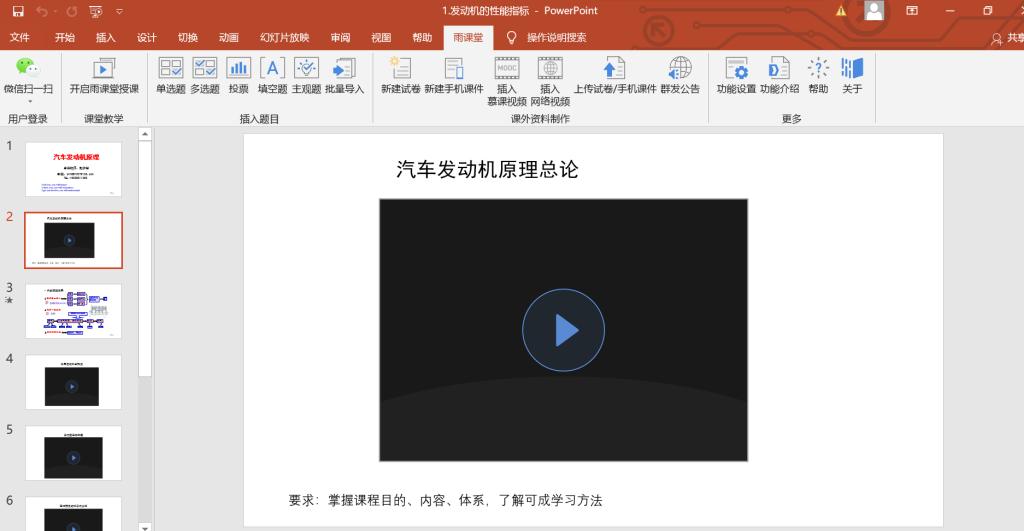Switch to the Transitions (切换) tab
The image size is (1024, 531).
pos(187,37)
